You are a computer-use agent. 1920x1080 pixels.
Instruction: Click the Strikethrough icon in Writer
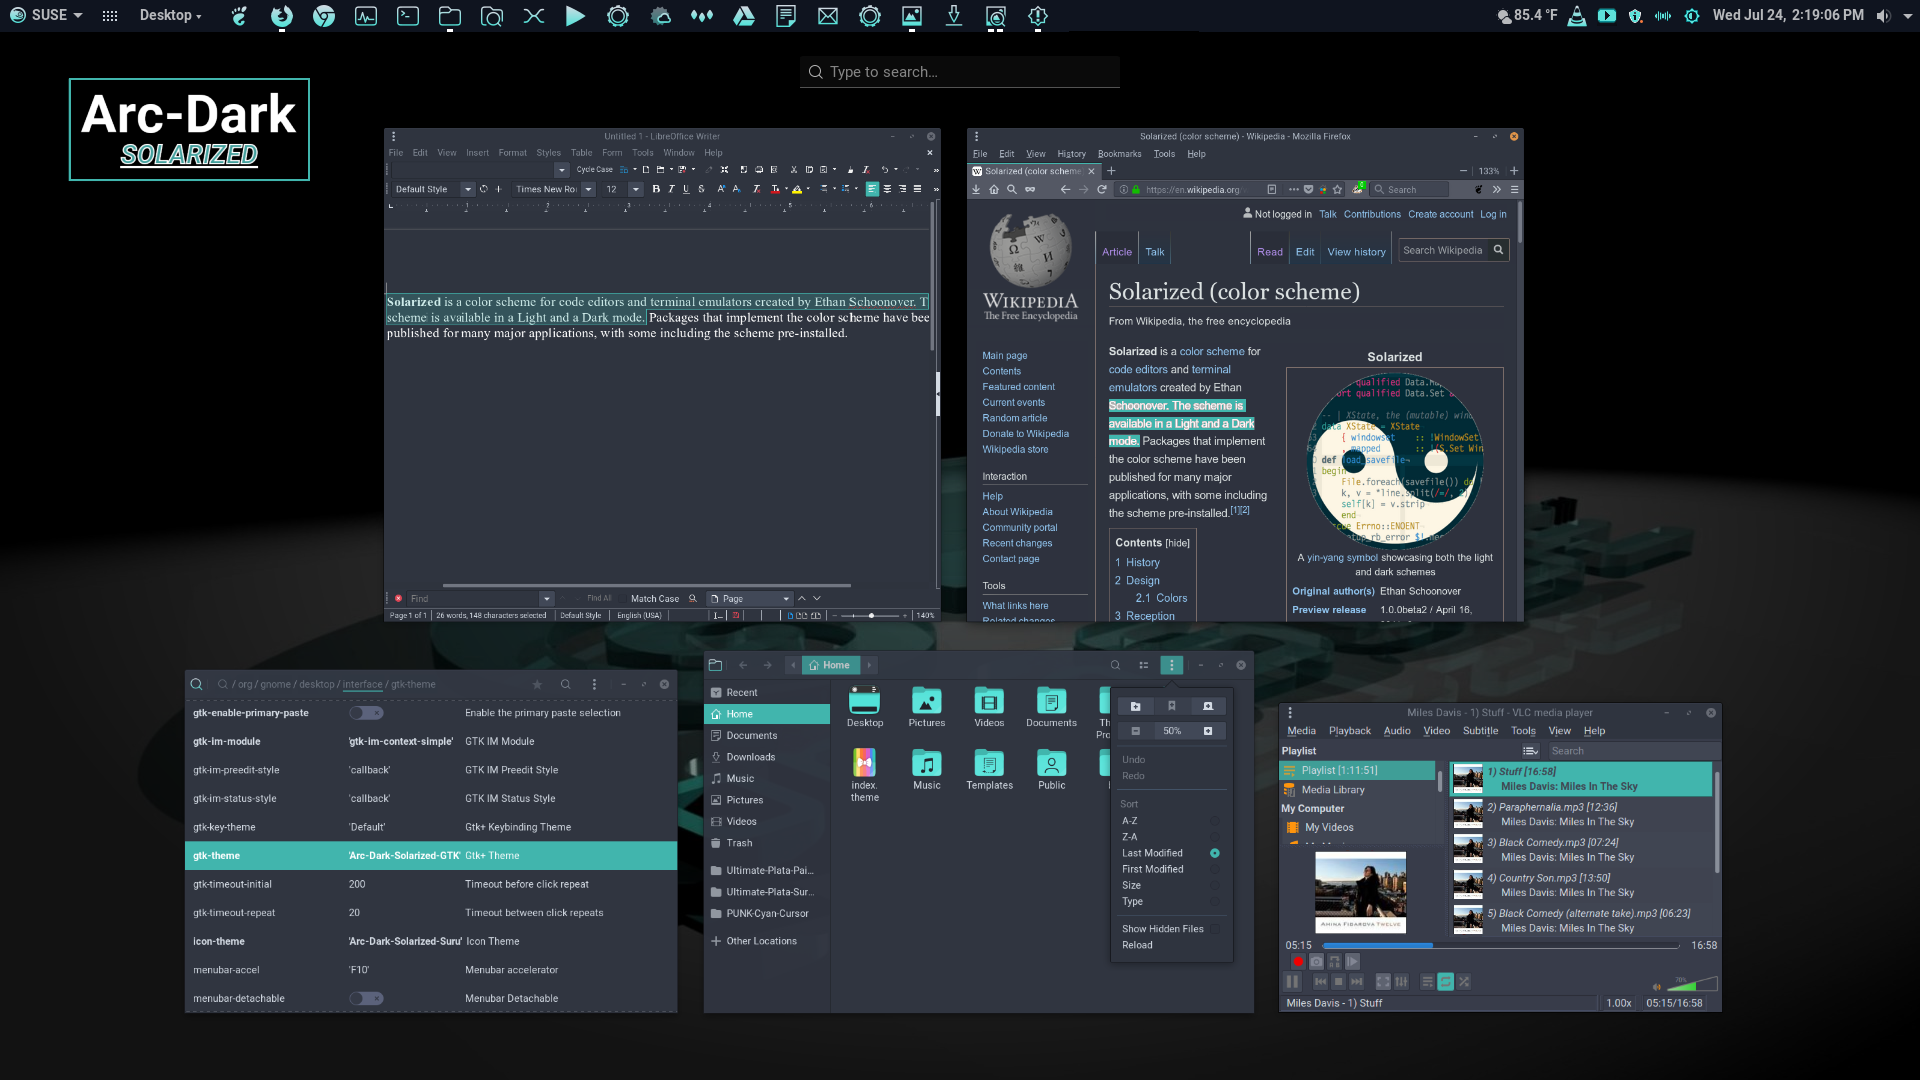701,189
